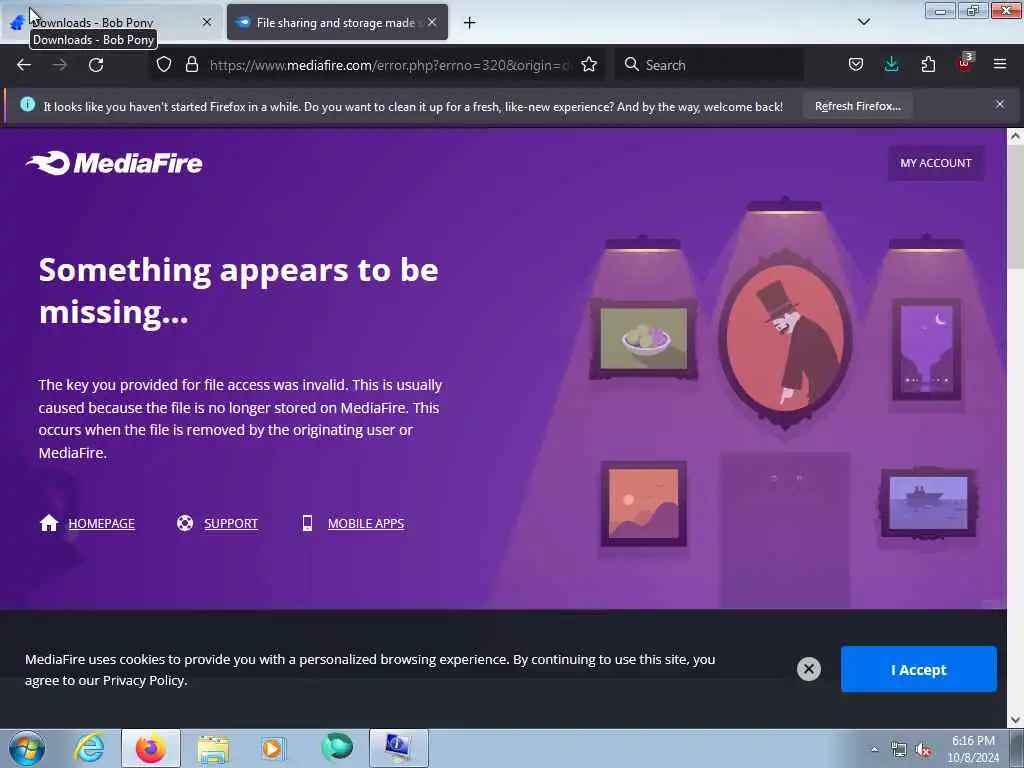Open the MOBILE APPS link

point(366,523)
